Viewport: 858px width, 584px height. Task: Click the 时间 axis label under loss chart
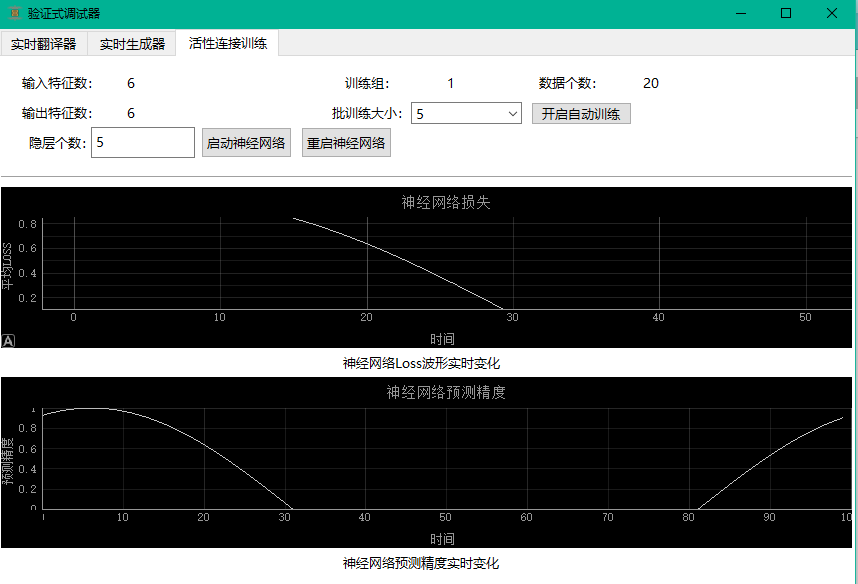click(x=442, y=339)
